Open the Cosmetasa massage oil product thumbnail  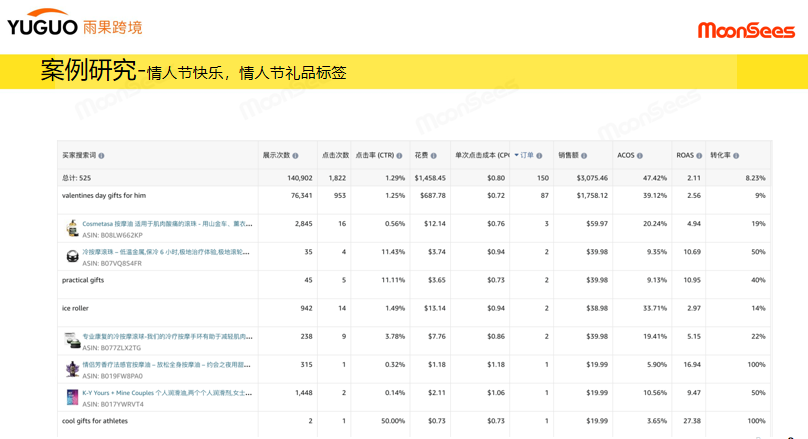click(72, 228)
